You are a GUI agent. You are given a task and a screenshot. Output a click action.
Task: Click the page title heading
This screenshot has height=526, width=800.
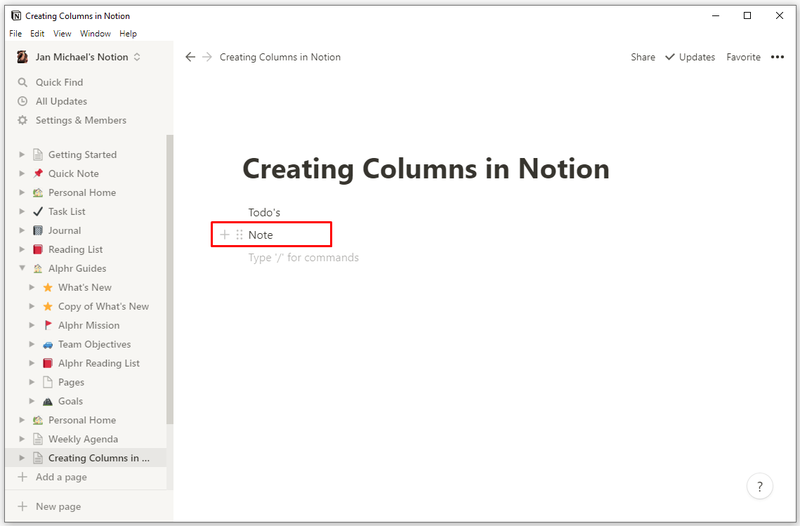point(426,168)
